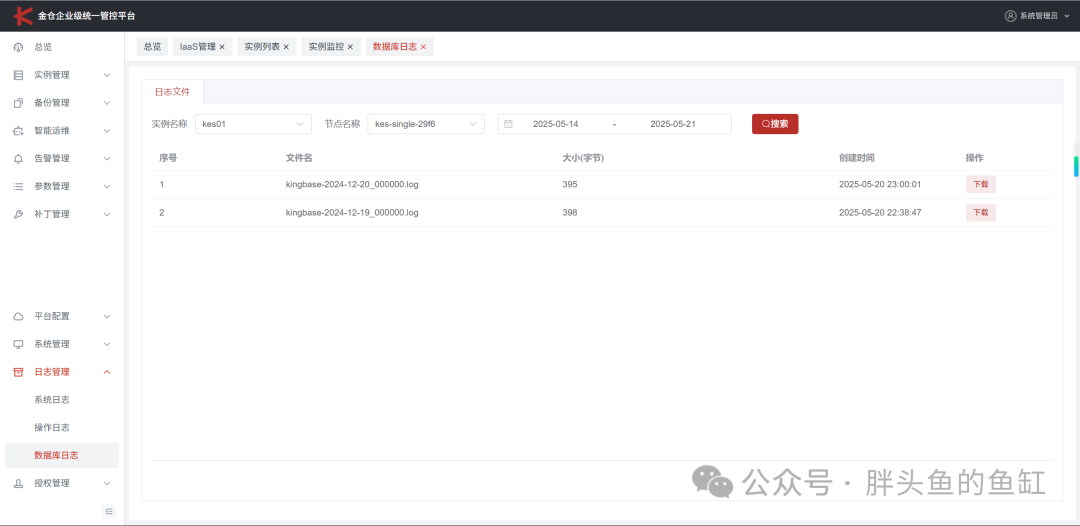Expand the 授权管理 menu chevron
The width and height of the screenshot is (1080, 526).
[x=107, y=483]
